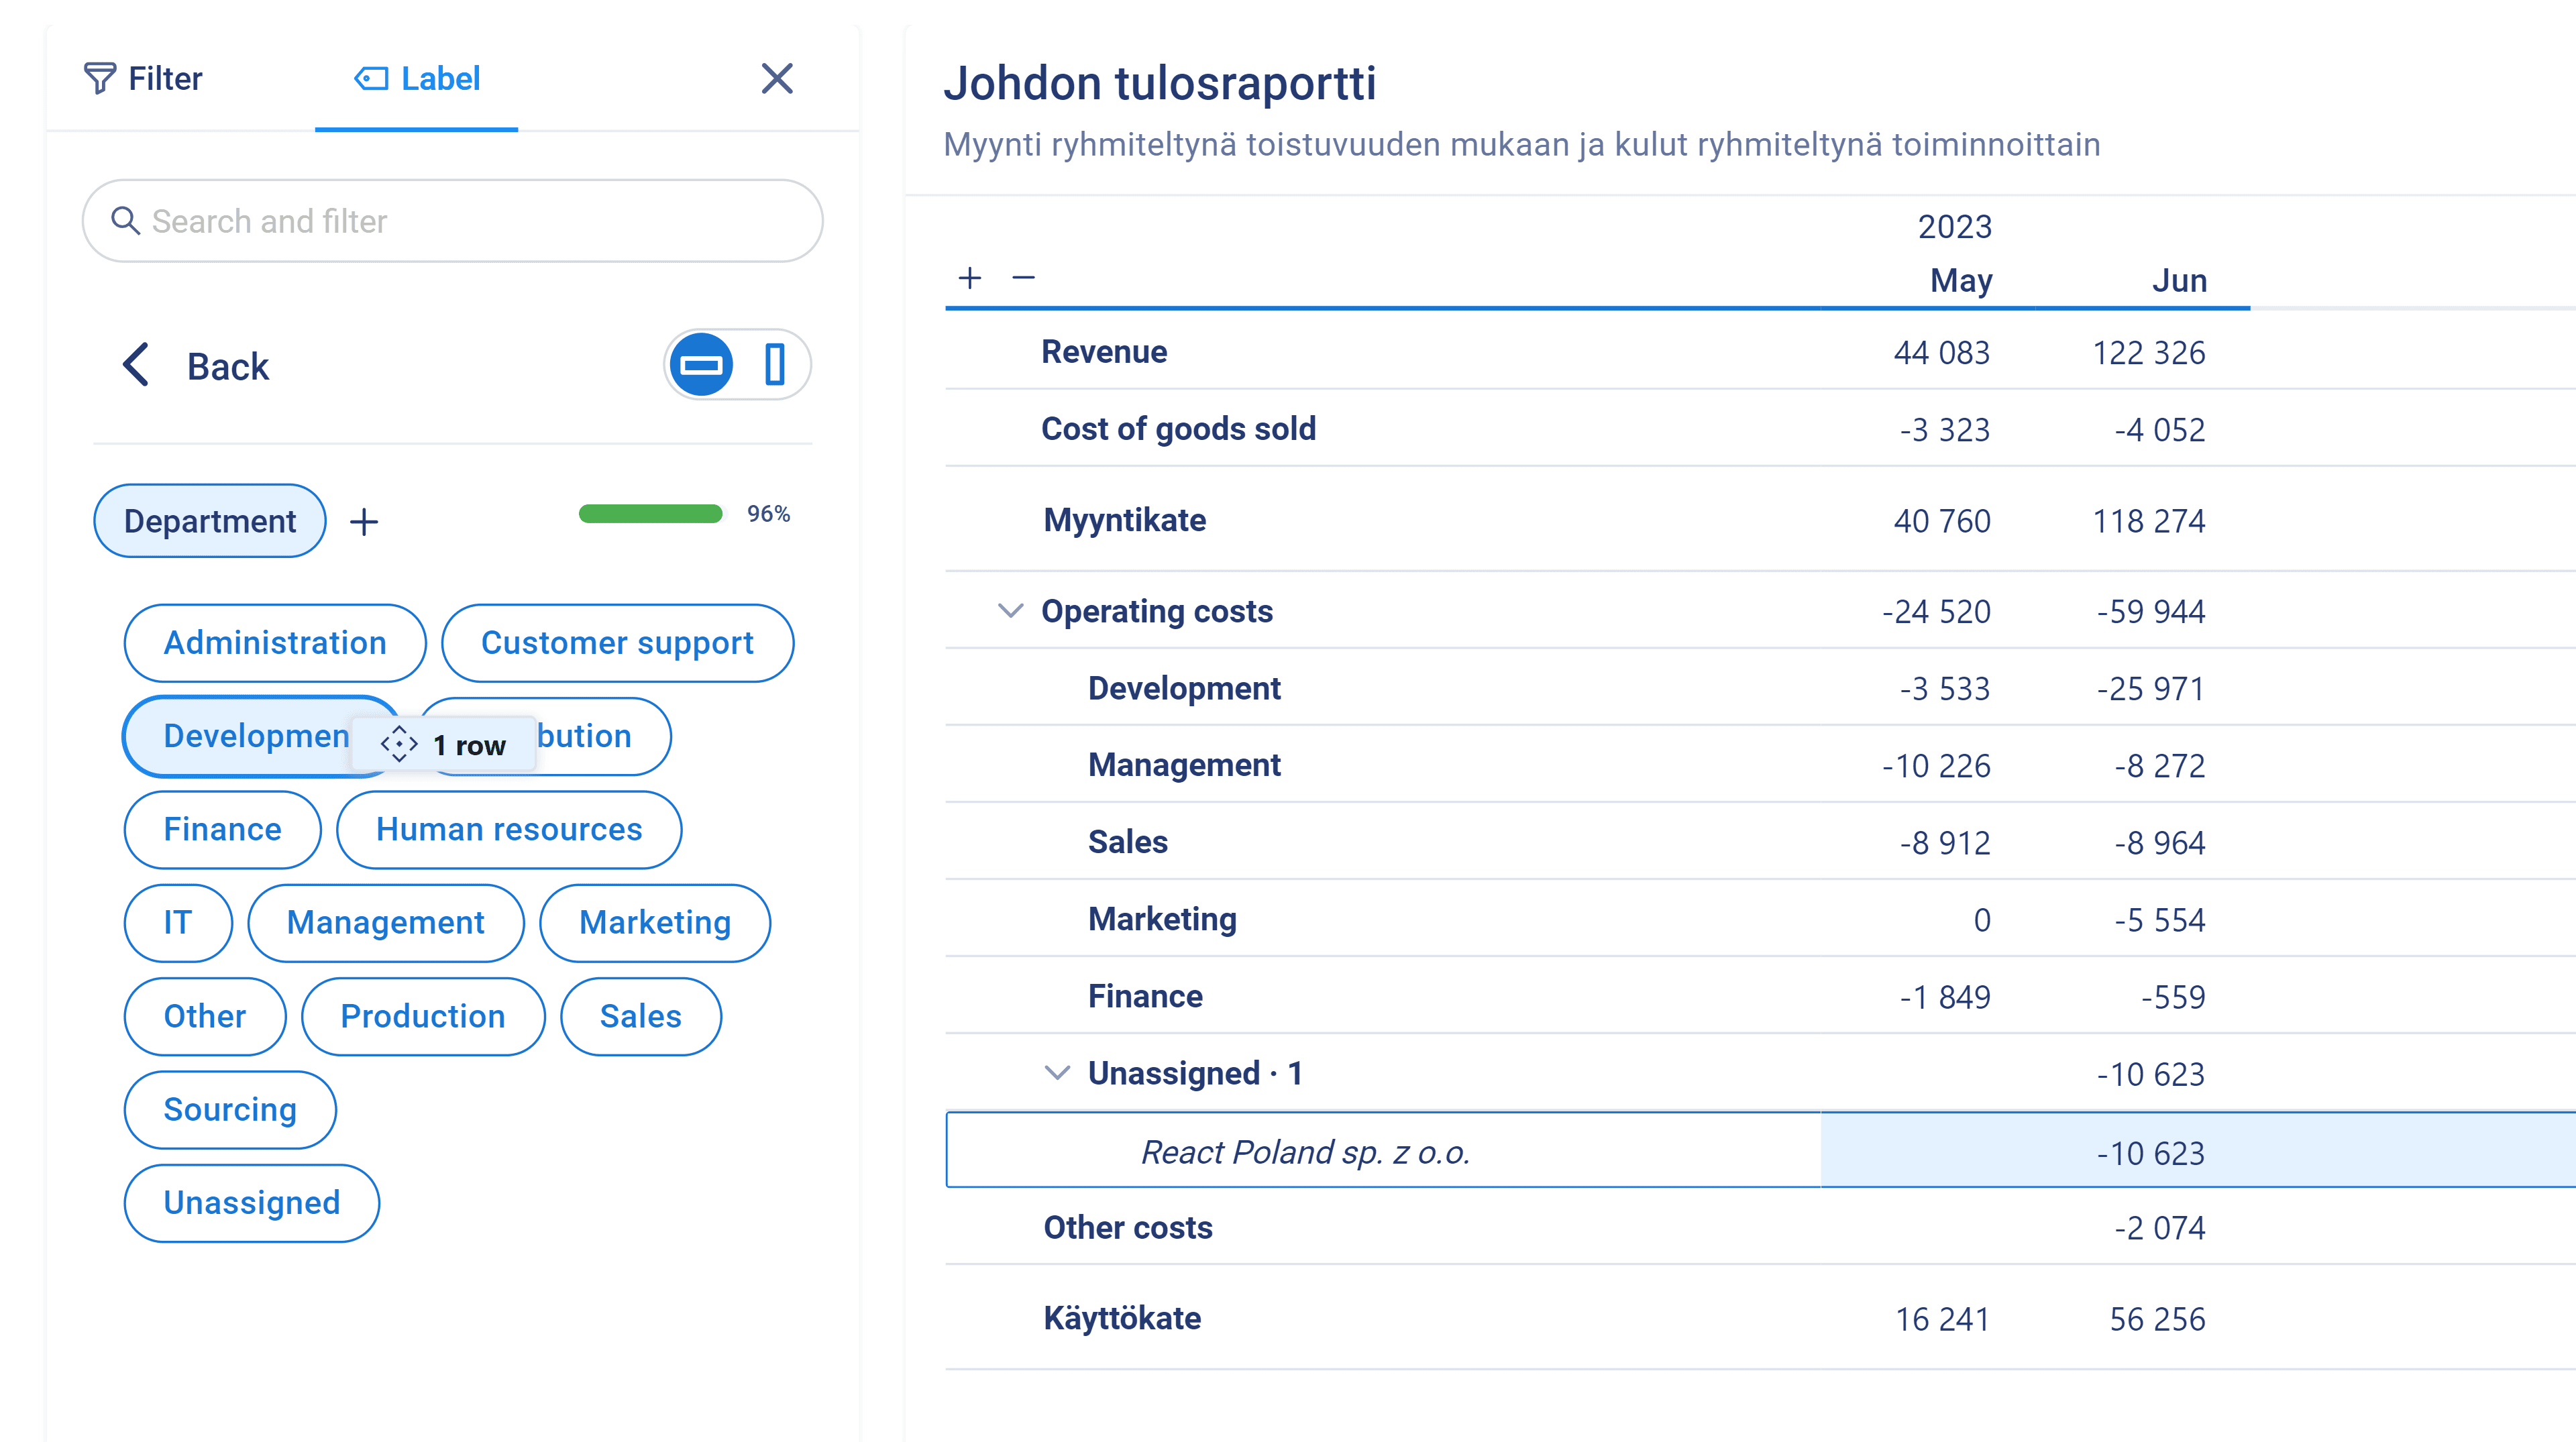
Task: Click the Development Jun value -25 971
Action: coord(2151,688)
